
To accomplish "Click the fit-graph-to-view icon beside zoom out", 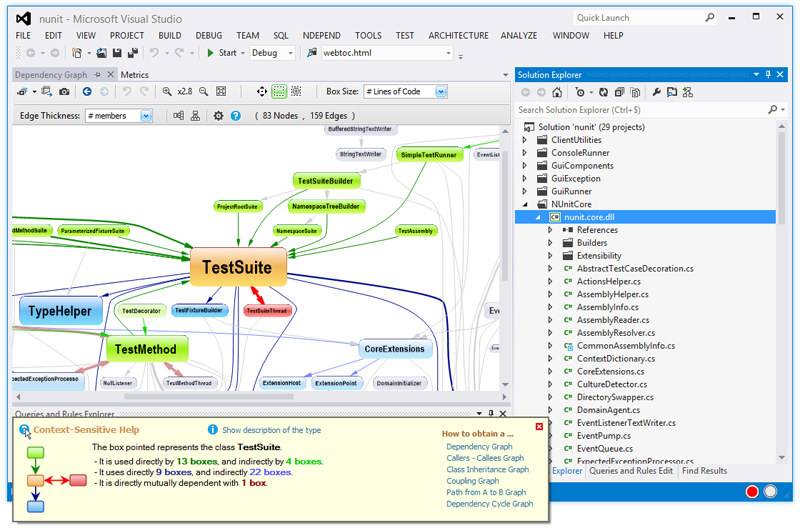I will point(221,92).
